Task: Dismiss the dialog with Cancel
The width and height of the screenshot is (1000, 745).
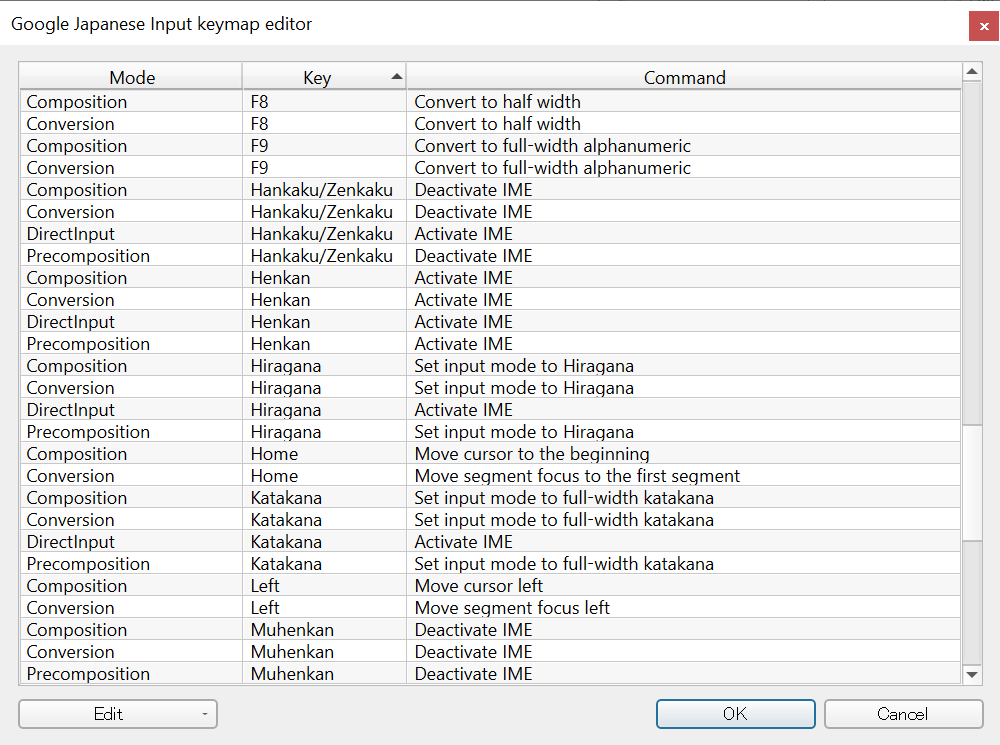Action: tap(903, 714)
